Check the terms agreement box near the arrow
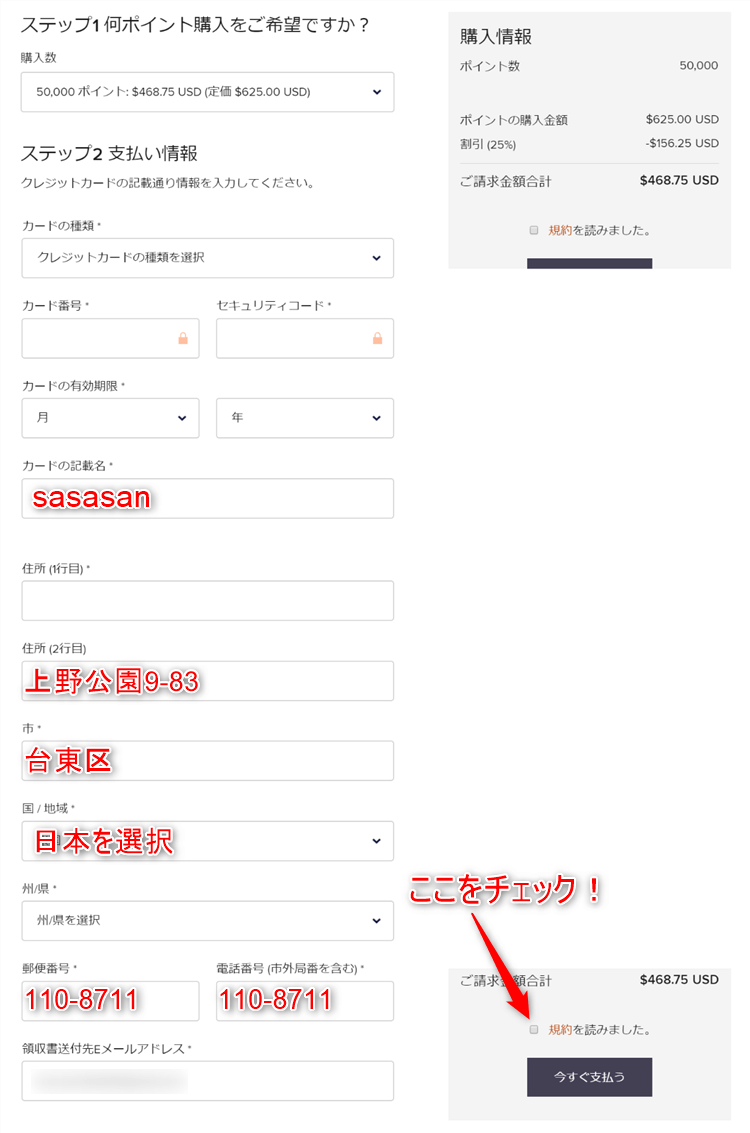The image size is (750, 1133). (x=534, y=1029)
